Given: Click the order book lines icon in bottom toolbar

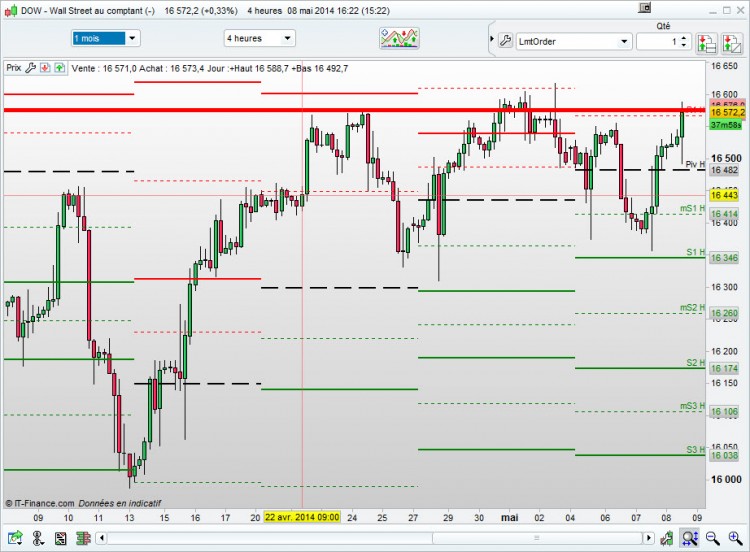Looking at the screenshot, I should tap(83, 538).
